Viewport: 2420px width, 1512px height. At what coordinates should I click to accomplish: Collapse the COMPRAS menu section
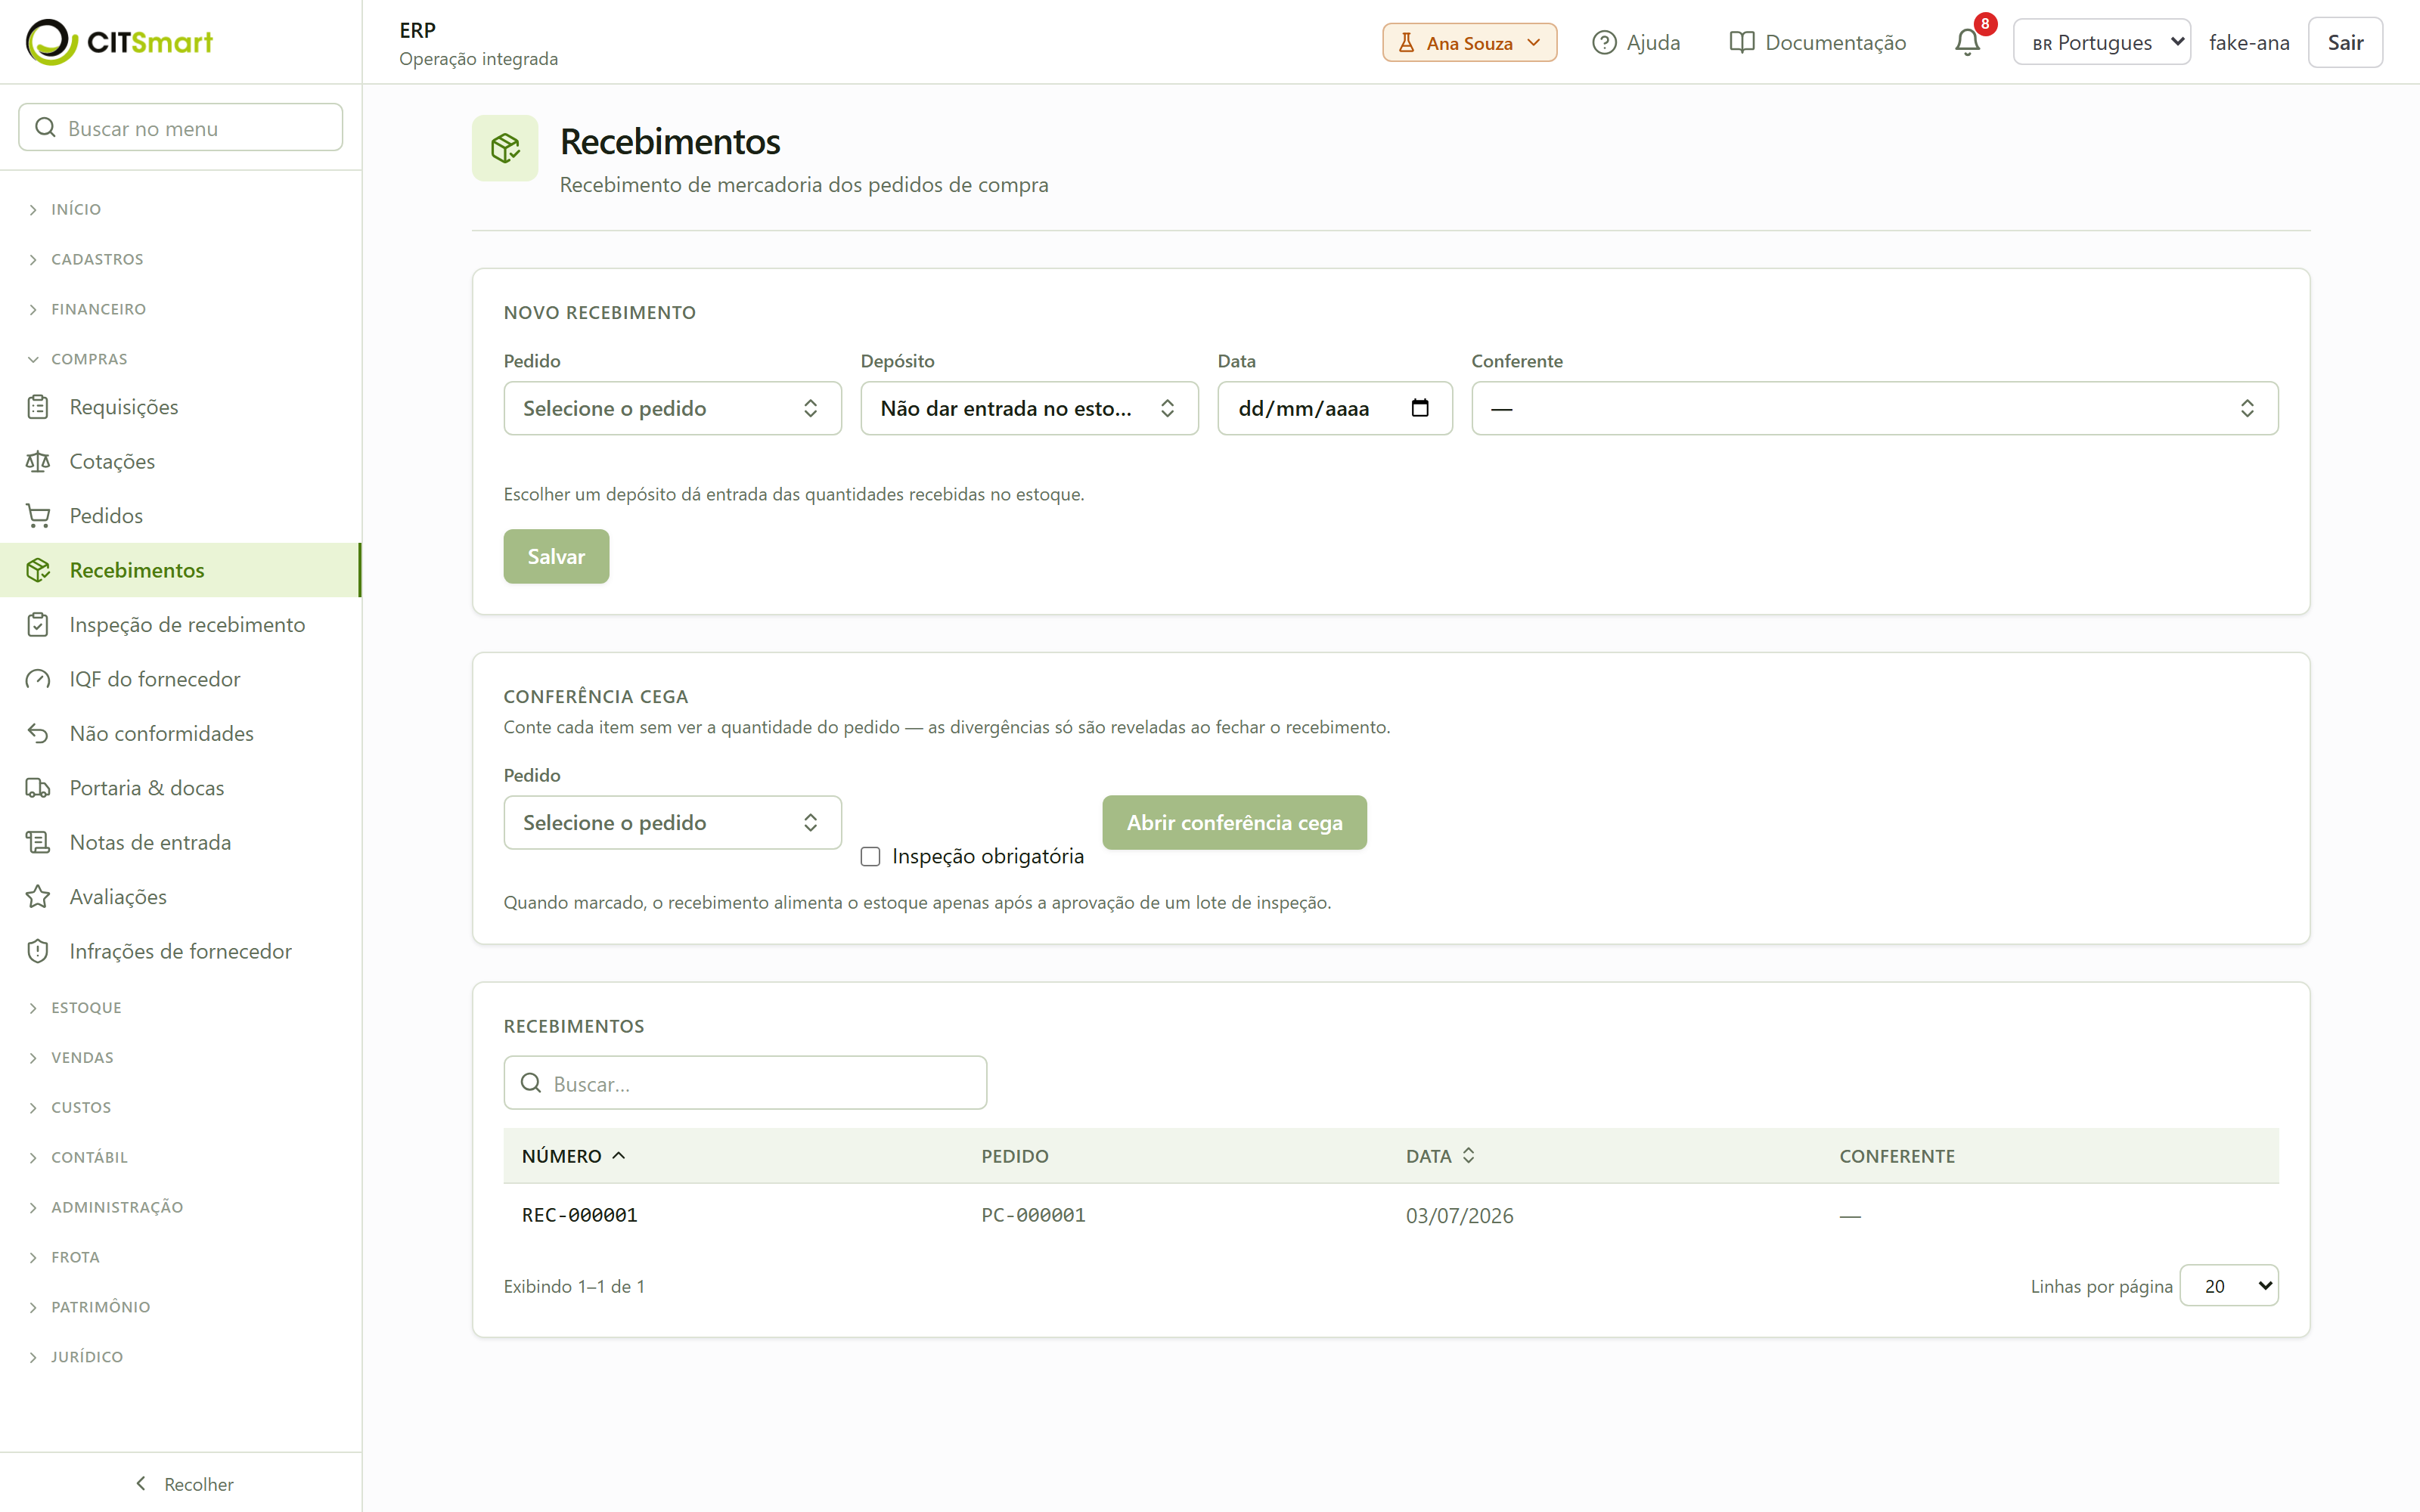tap(89, 360)
